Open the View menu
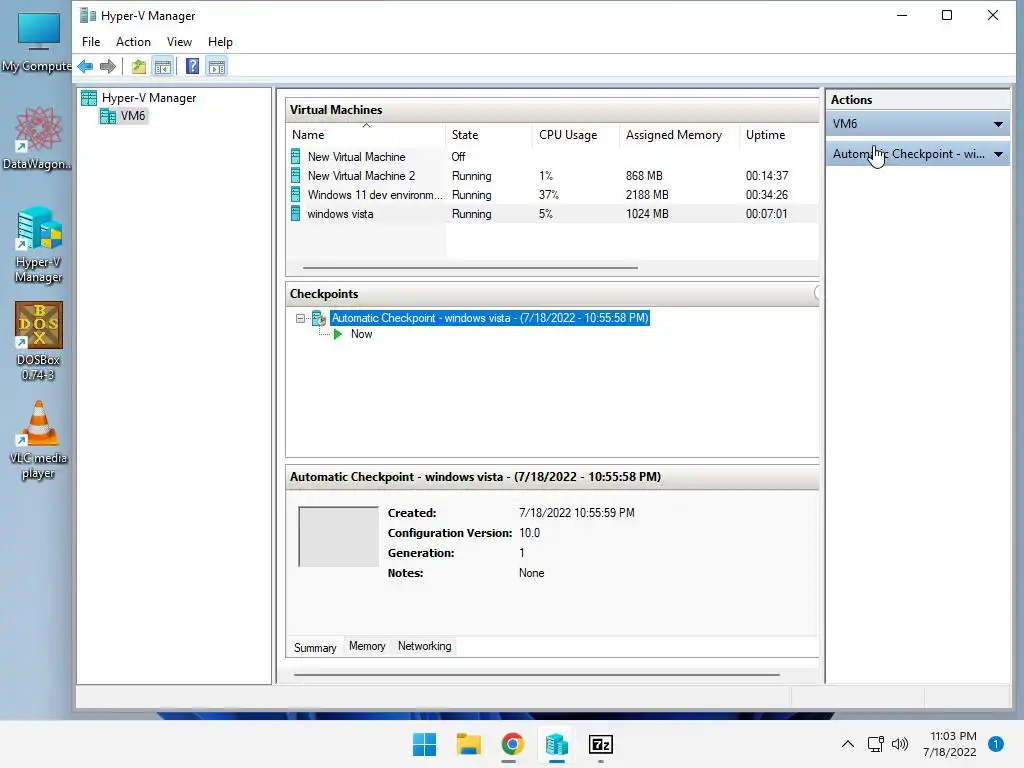The height and width of the screenshot is (768, 1024). [179, 42]
